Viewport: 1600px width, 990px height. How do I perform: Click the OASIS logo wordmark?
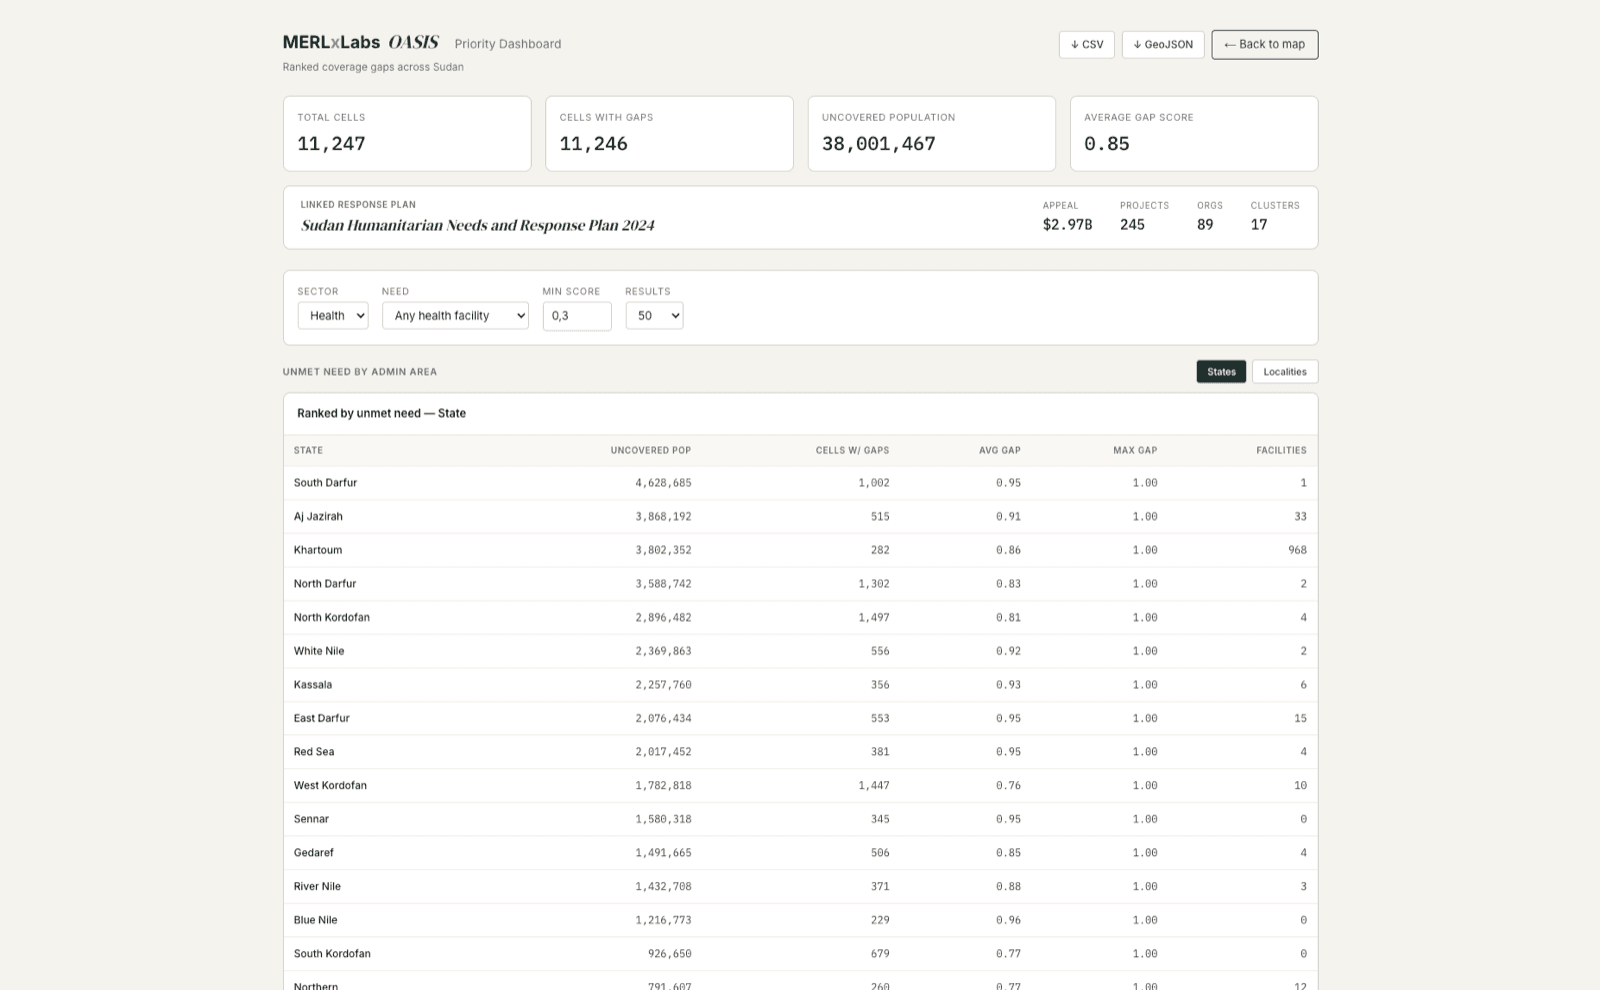[414, 42]
